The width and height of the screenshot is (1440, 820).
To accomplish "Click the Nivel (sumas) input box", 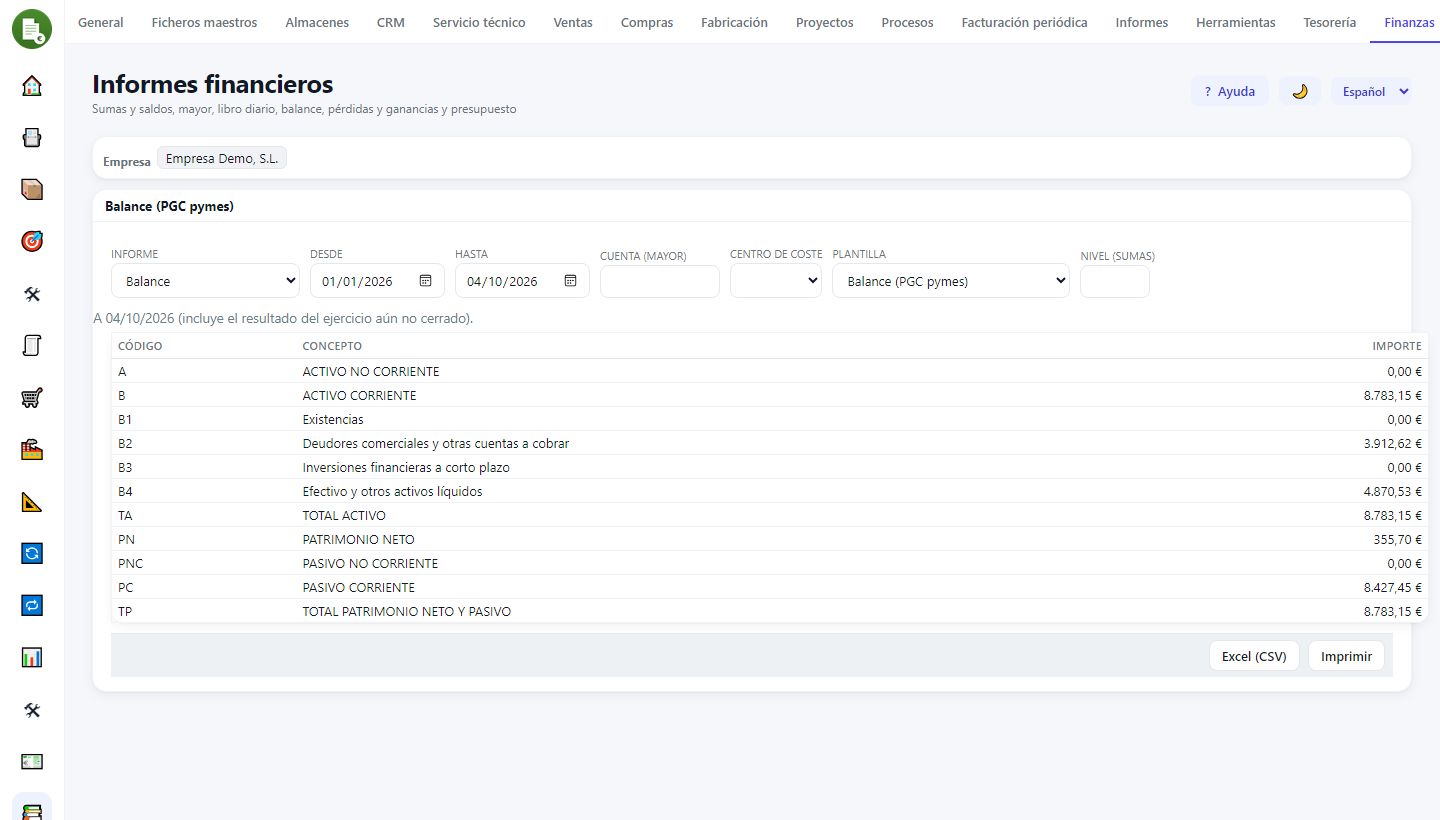I will click(x=1115, y=281).
